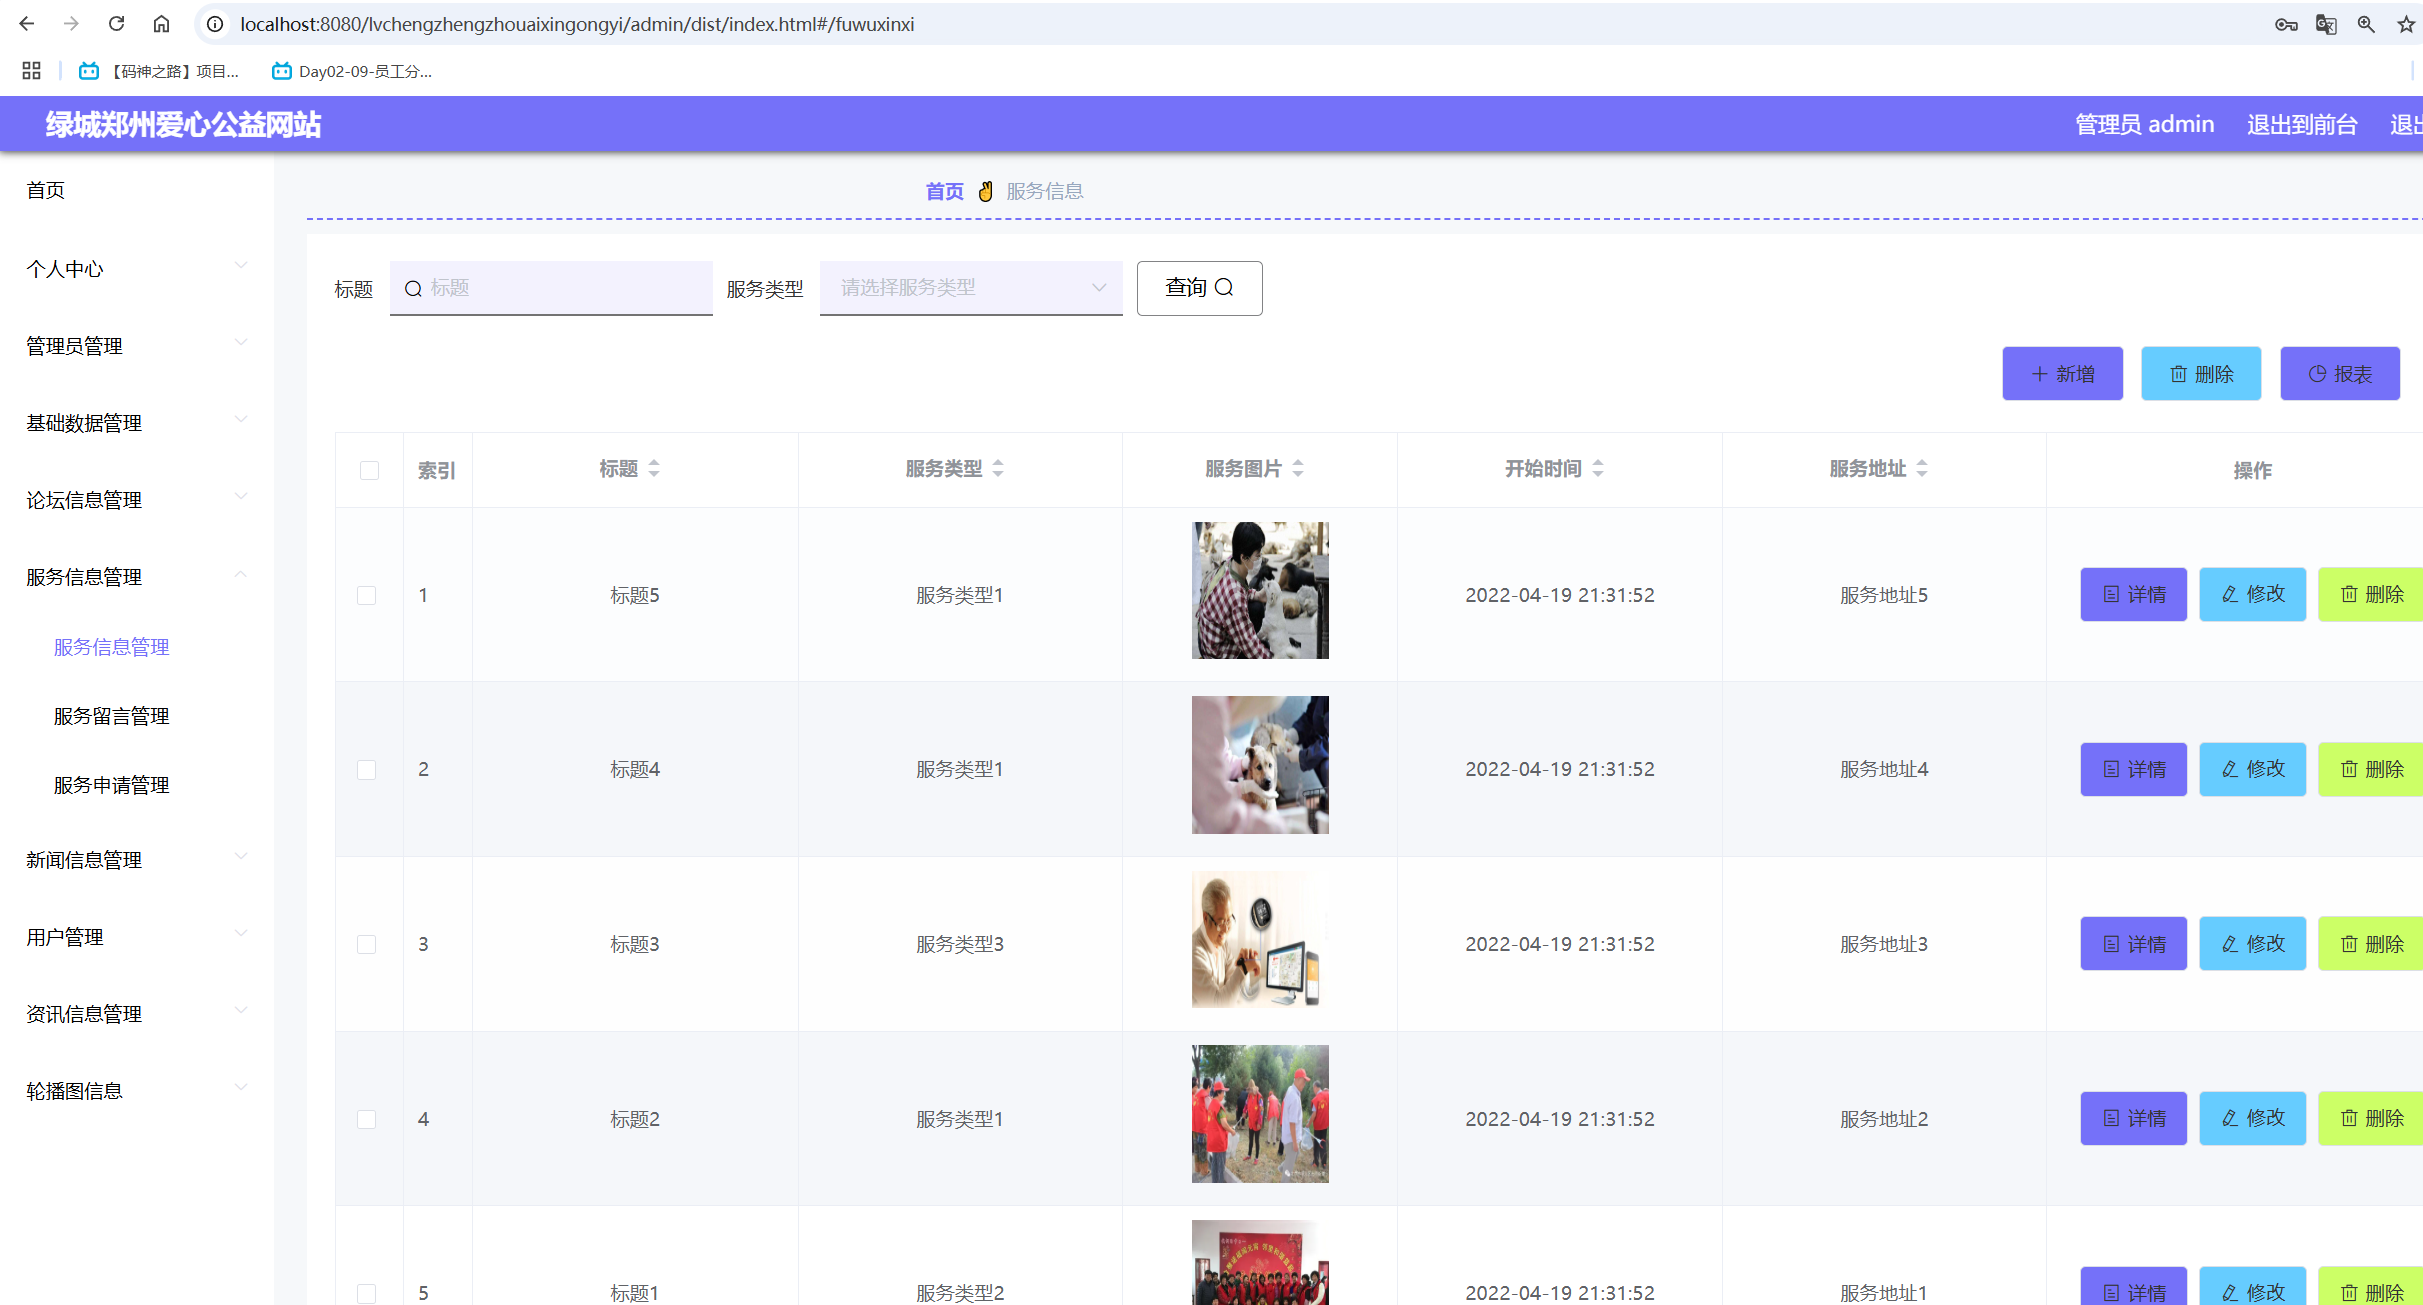Go to 首页 in the sidebar
Screen dimensions: 2423x1305
(x=46, y=190)
